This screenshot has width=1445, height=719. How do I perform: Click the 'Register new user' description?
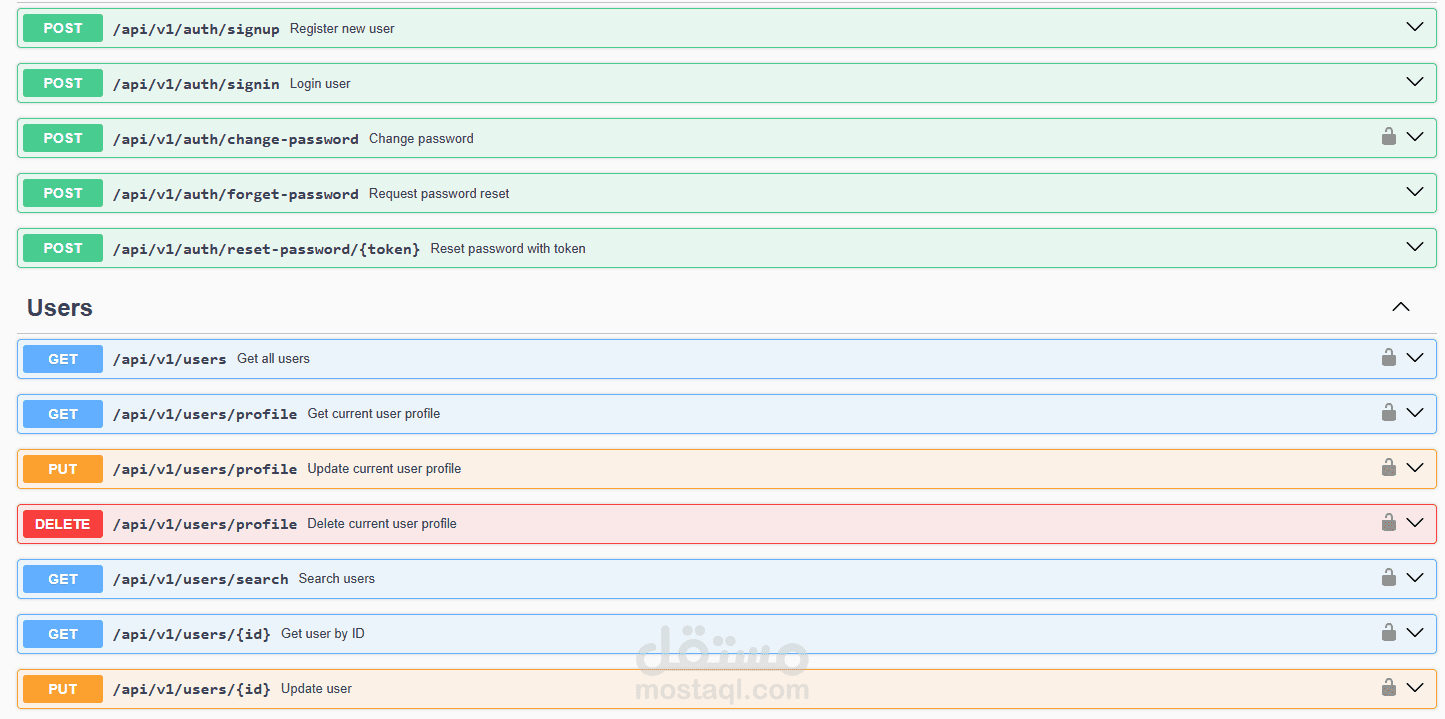tap(342, 29)
